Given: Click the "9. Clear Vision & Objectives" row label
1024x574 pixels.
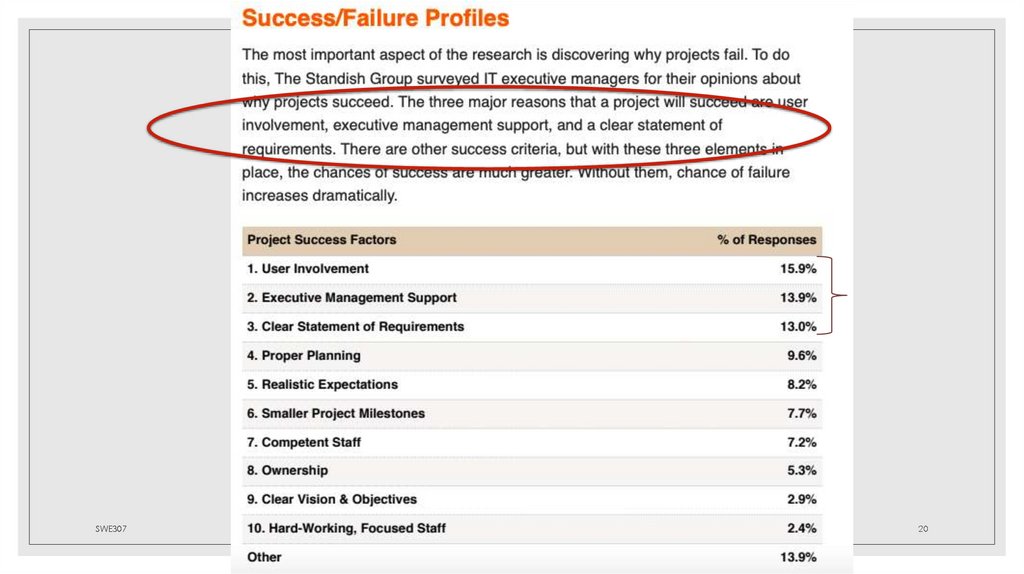Looking at the screenshot, I should (332, 500).
